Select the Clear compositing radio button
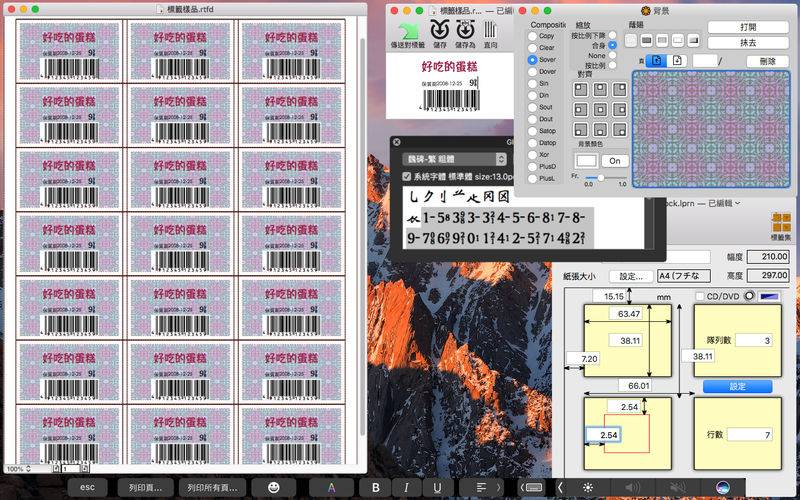The height and width of the screenshot is (500, 800). tap(533, 48)
